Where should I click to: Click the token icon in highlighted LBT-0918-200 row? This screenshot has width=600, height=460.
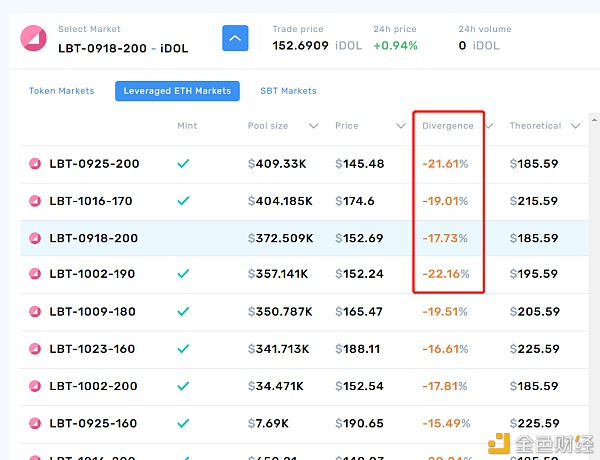pyautogui.click(x=36, y=238)
